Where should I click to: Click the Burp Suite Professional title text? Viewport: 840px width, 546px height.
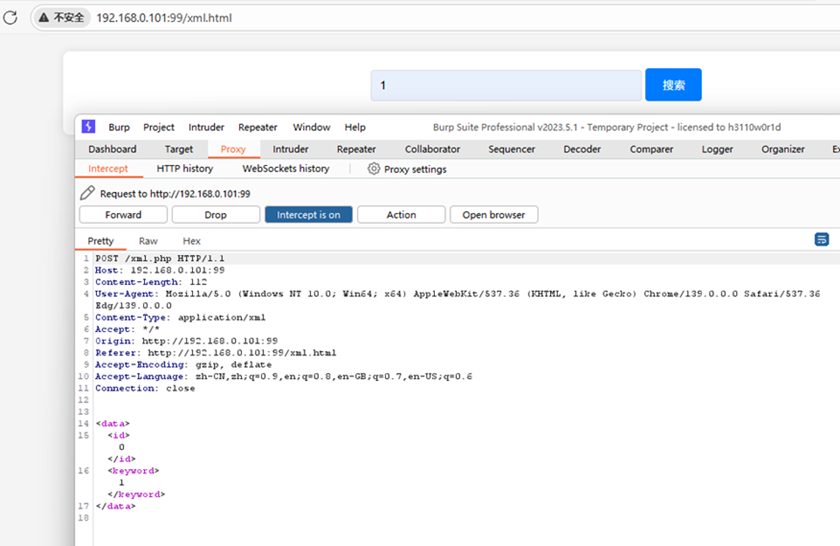[x=606, y=127]
